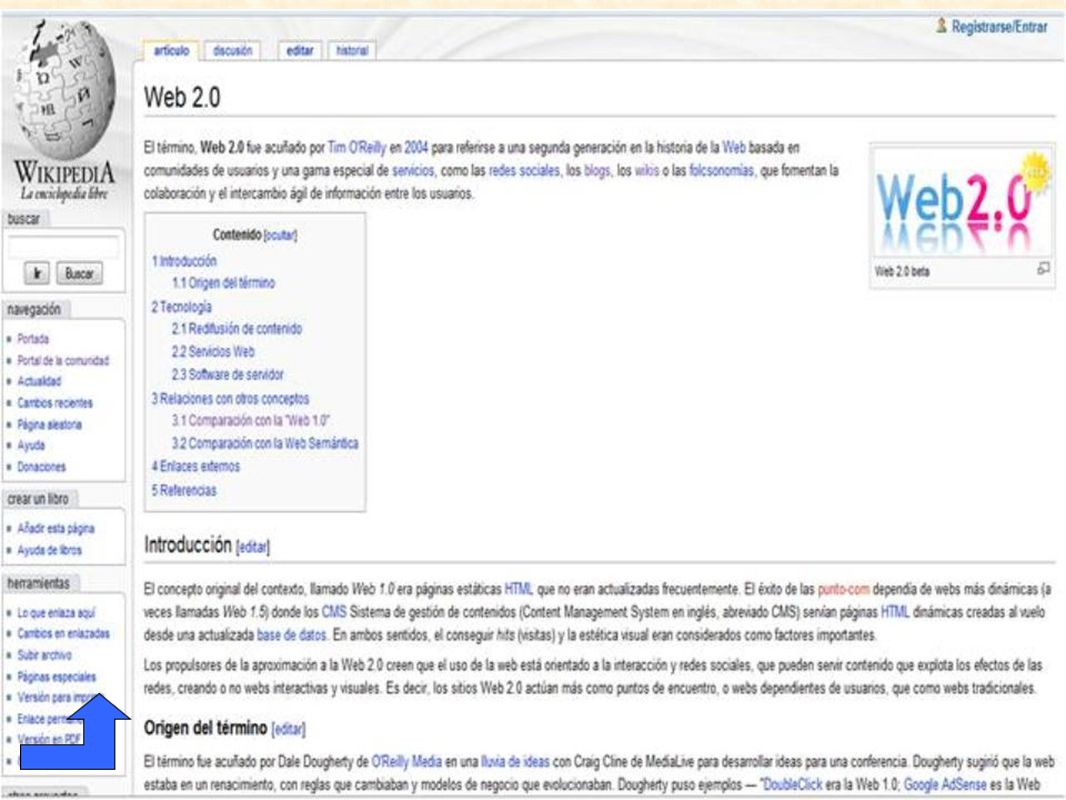The width and height of the screenshot is (1066, 800).
Task: Follow the DoubleClick link
Action: [x=793, y=784]
